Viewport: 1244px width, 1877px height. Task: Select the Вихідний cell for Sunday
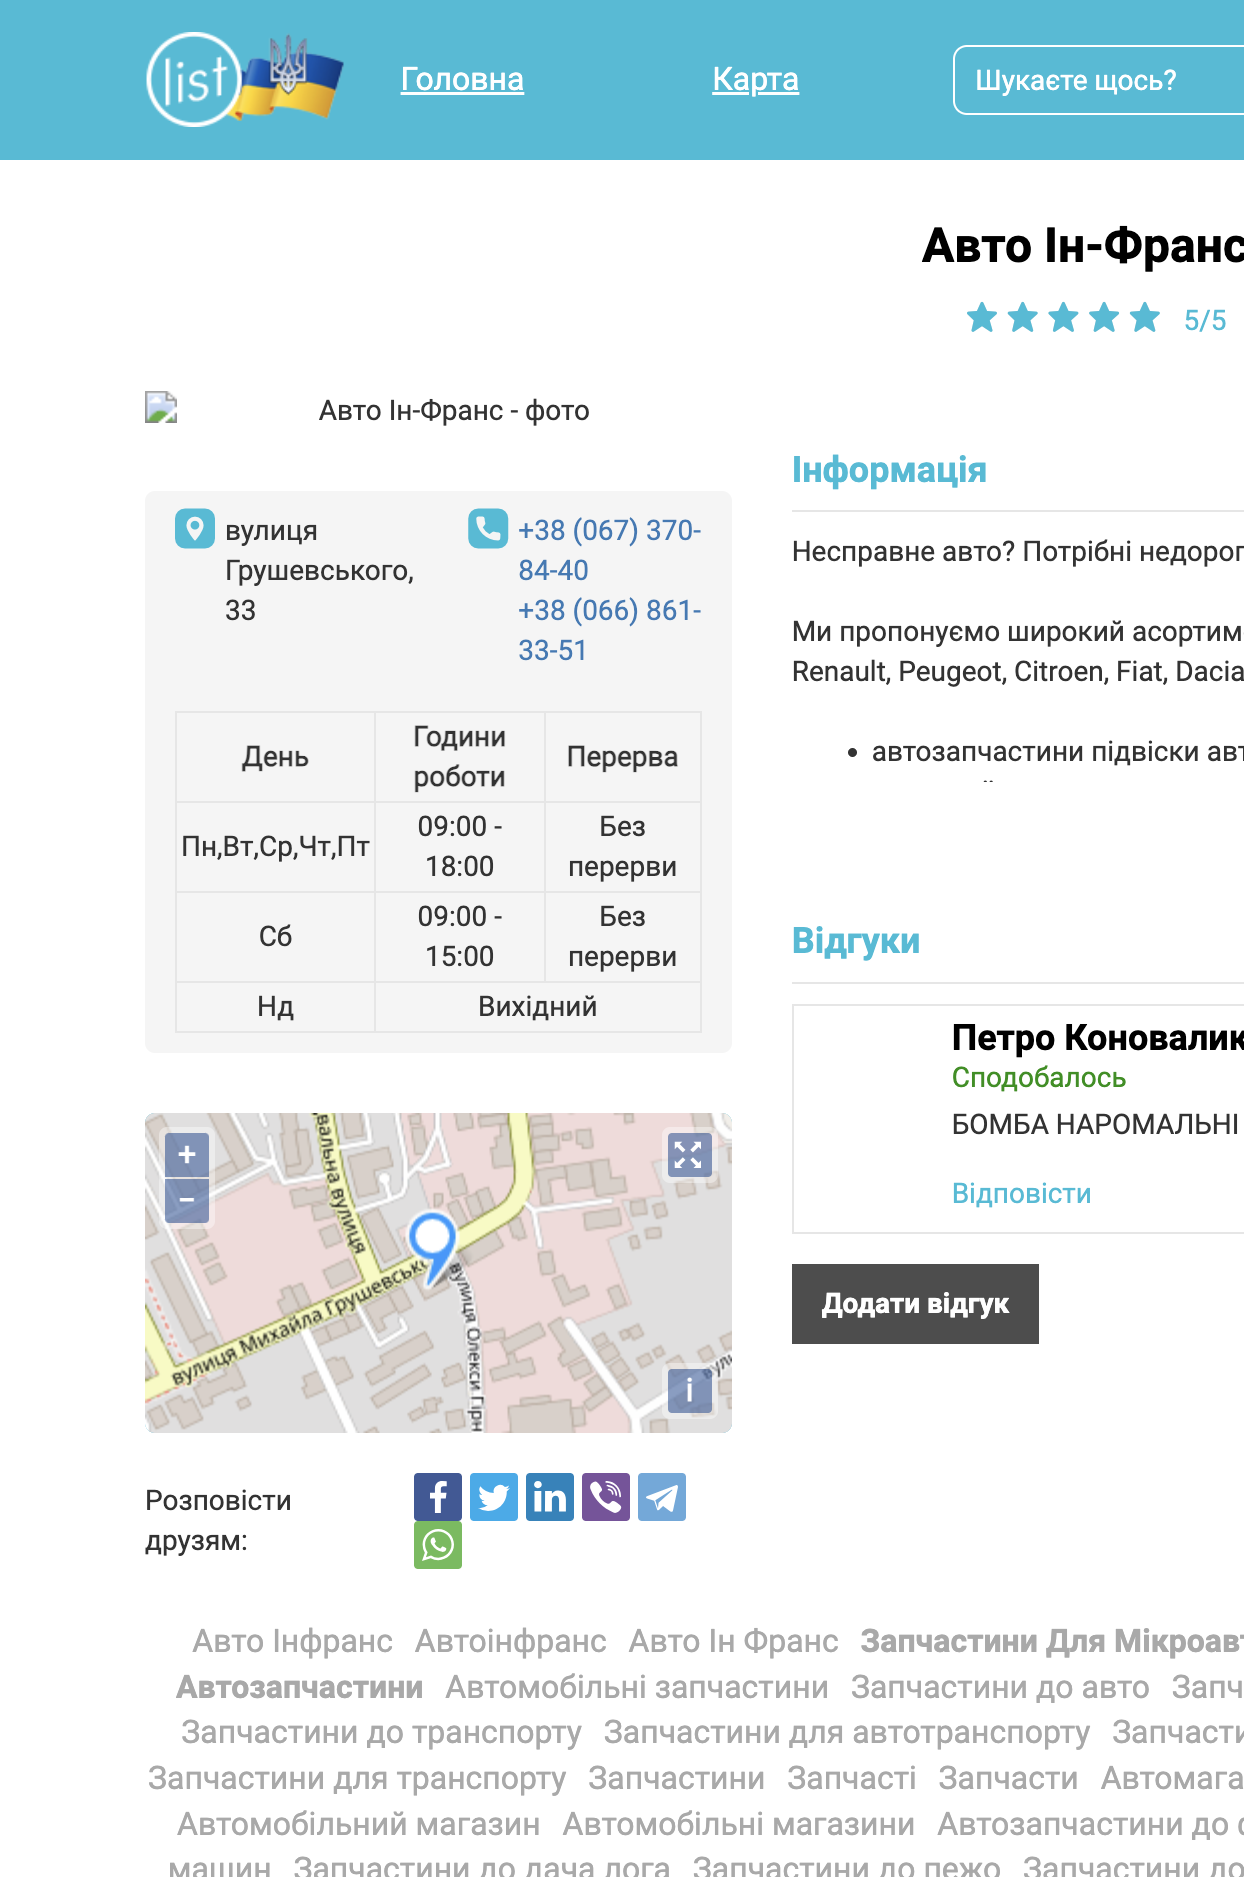pyautogui.click(x=538, y=1006)
